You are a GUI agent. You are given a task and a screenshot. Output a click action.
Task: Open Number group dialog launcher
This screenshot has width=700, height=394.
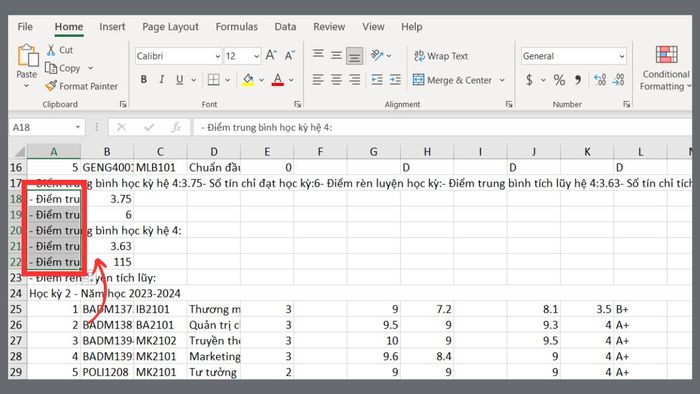[627, 104]
